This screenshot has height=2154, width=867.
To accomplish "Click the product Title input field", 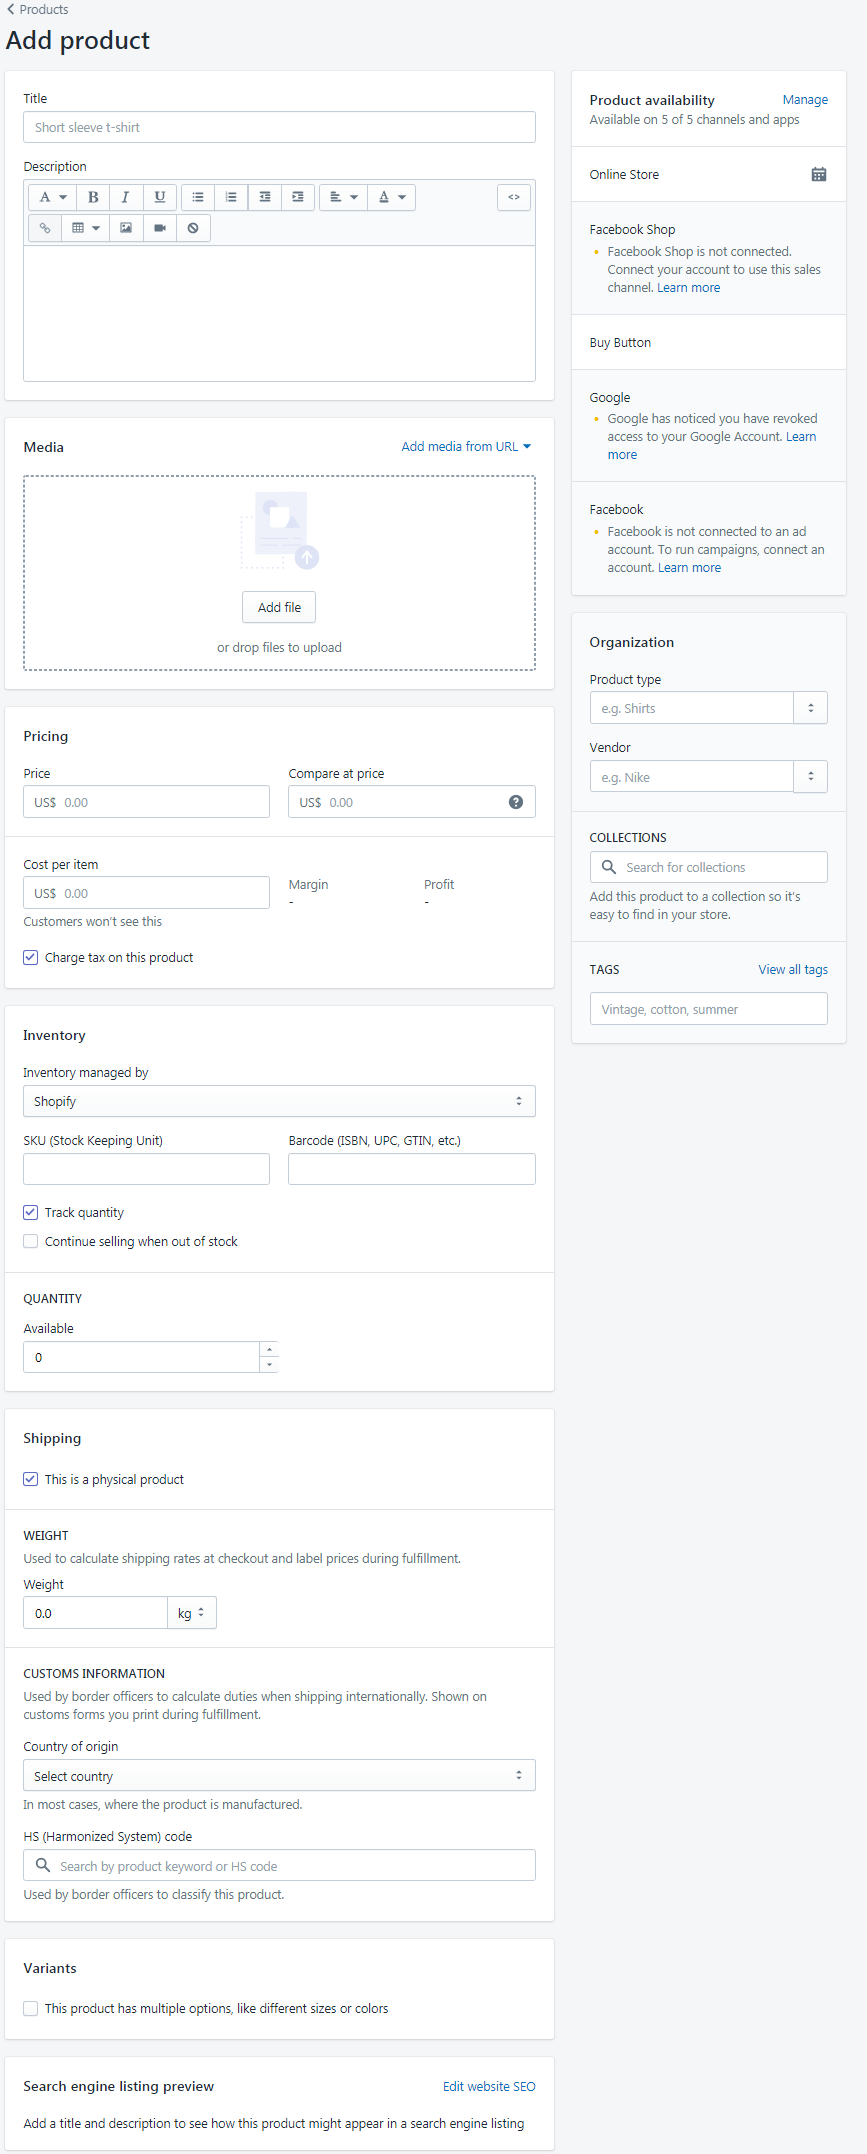I will coord(279,127).
